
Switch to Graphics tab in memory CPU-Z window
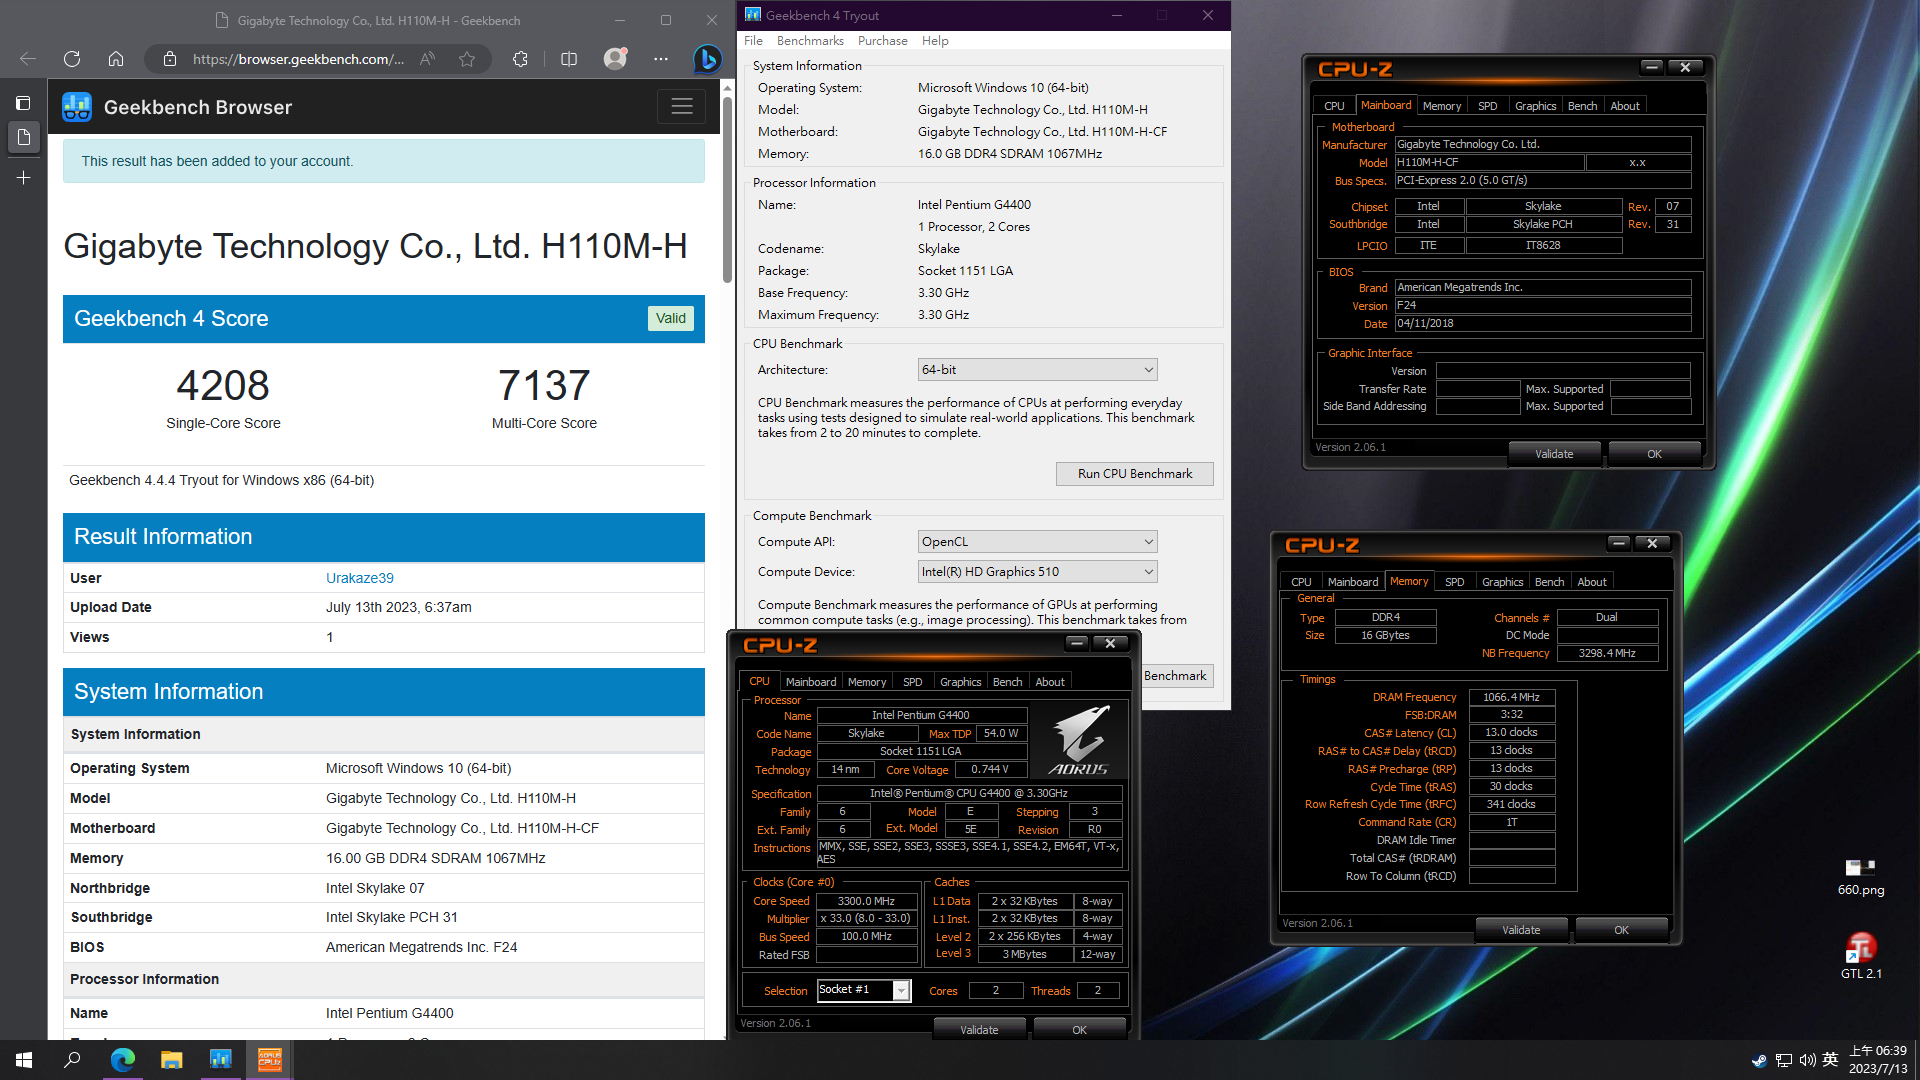[1502, 582]
